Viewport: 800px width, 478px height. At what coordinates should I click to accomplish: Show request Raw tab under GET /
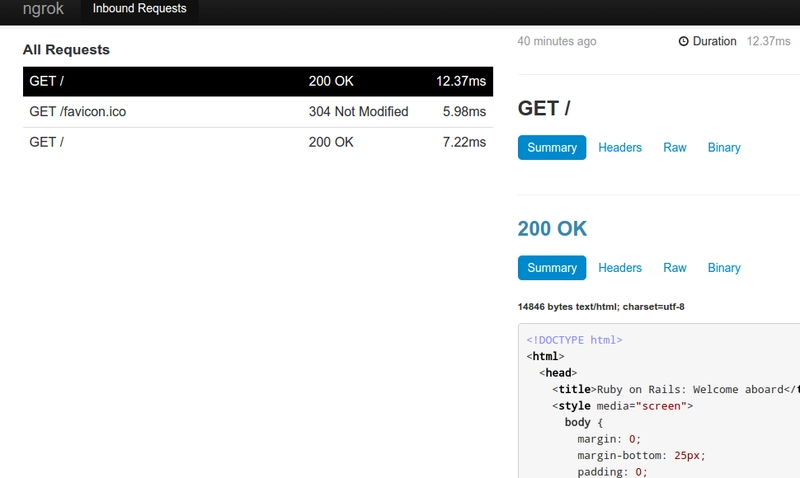point(674,147)
